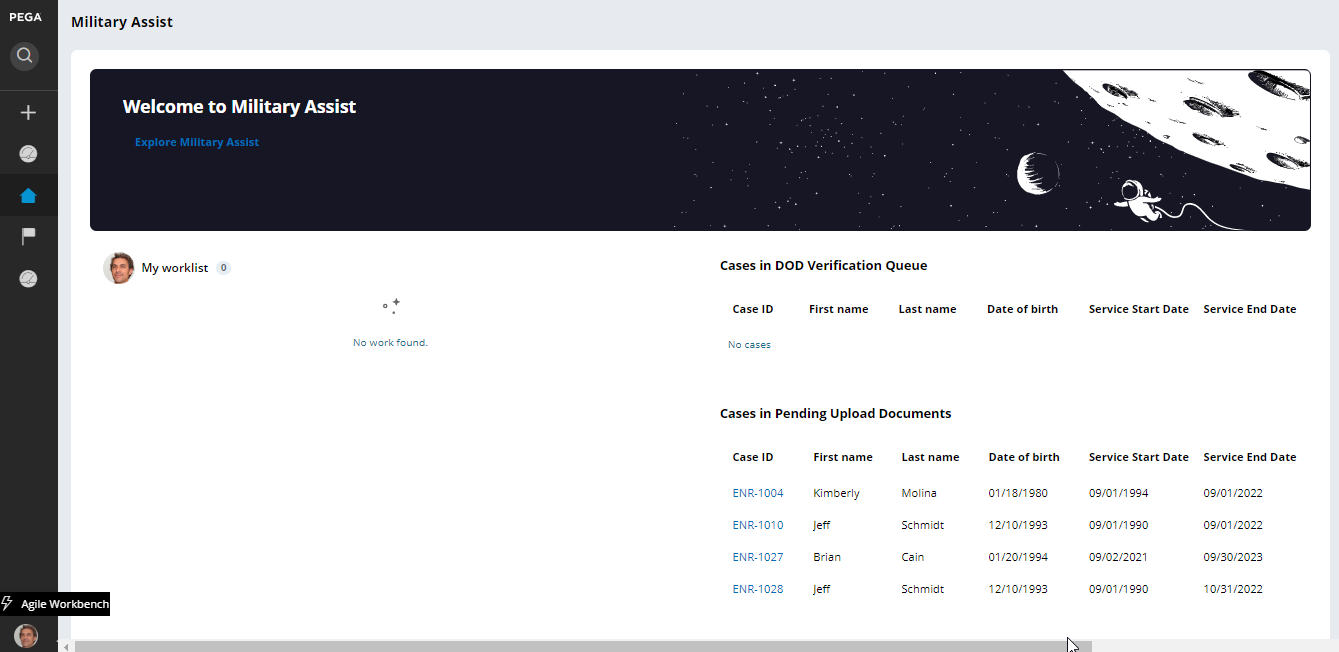Click the Military Assist page title

pyautogui.click(x=122, y=22)
